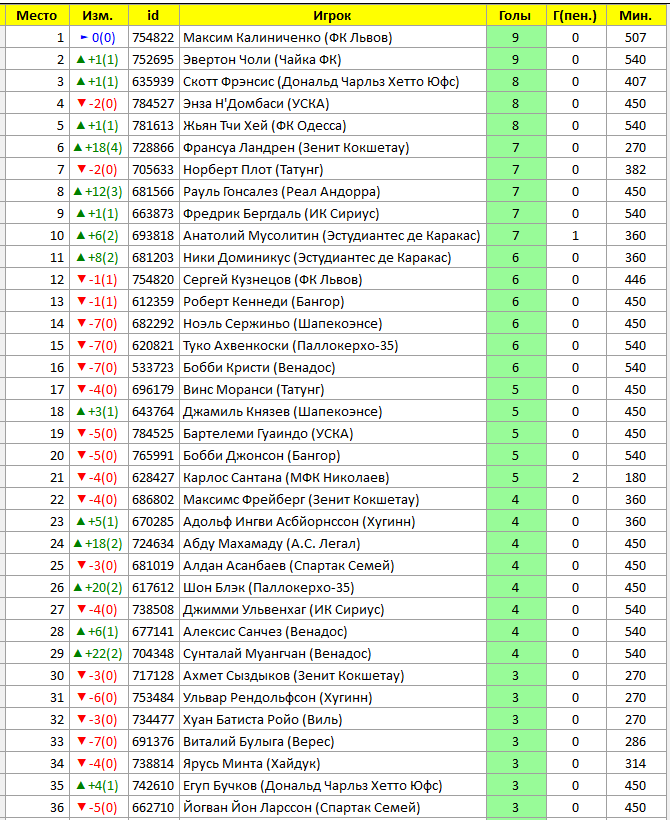670x820 pixels.
Task: Click the cell 'Хуан Батиста Ройо (Виль)'
Action: (333, 719)
